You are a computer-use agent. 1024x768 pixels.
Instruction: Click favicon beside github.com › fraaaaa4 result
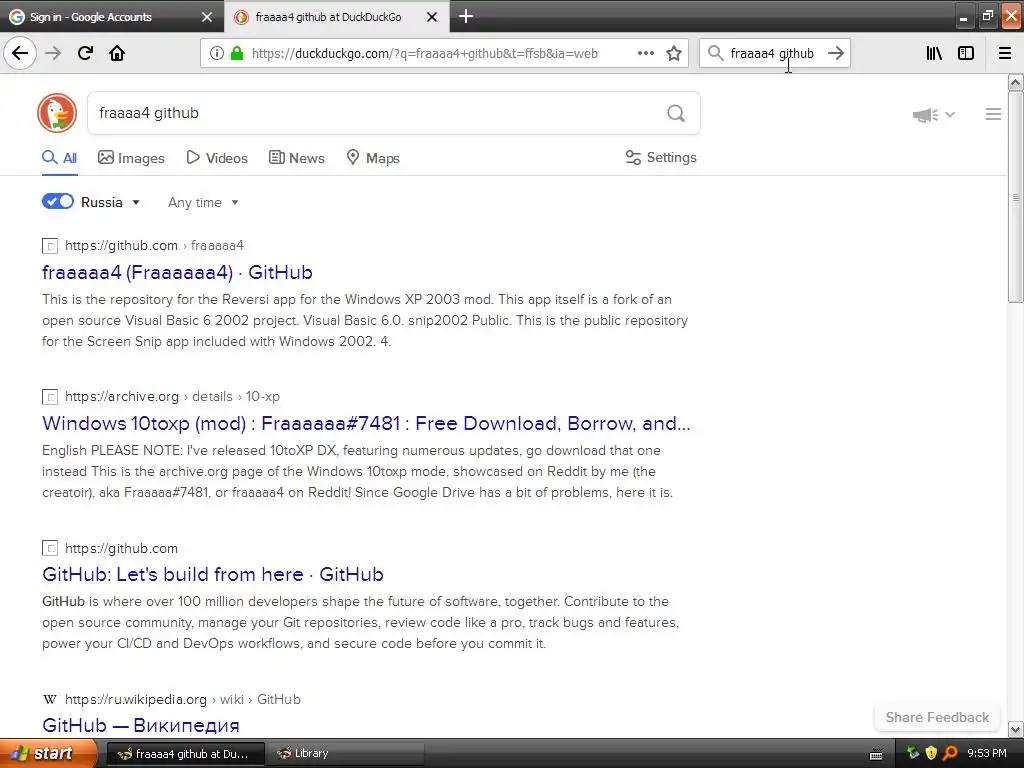(50, 246)
